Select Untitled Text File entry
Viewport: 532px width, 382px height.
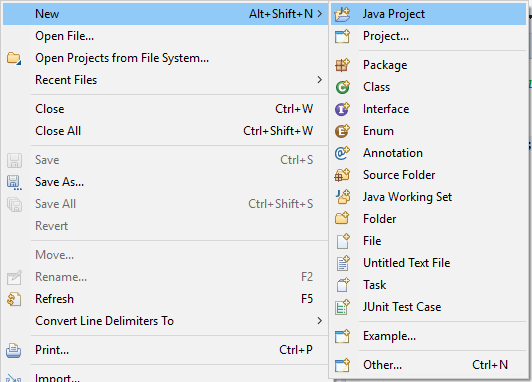click(429, 263)
